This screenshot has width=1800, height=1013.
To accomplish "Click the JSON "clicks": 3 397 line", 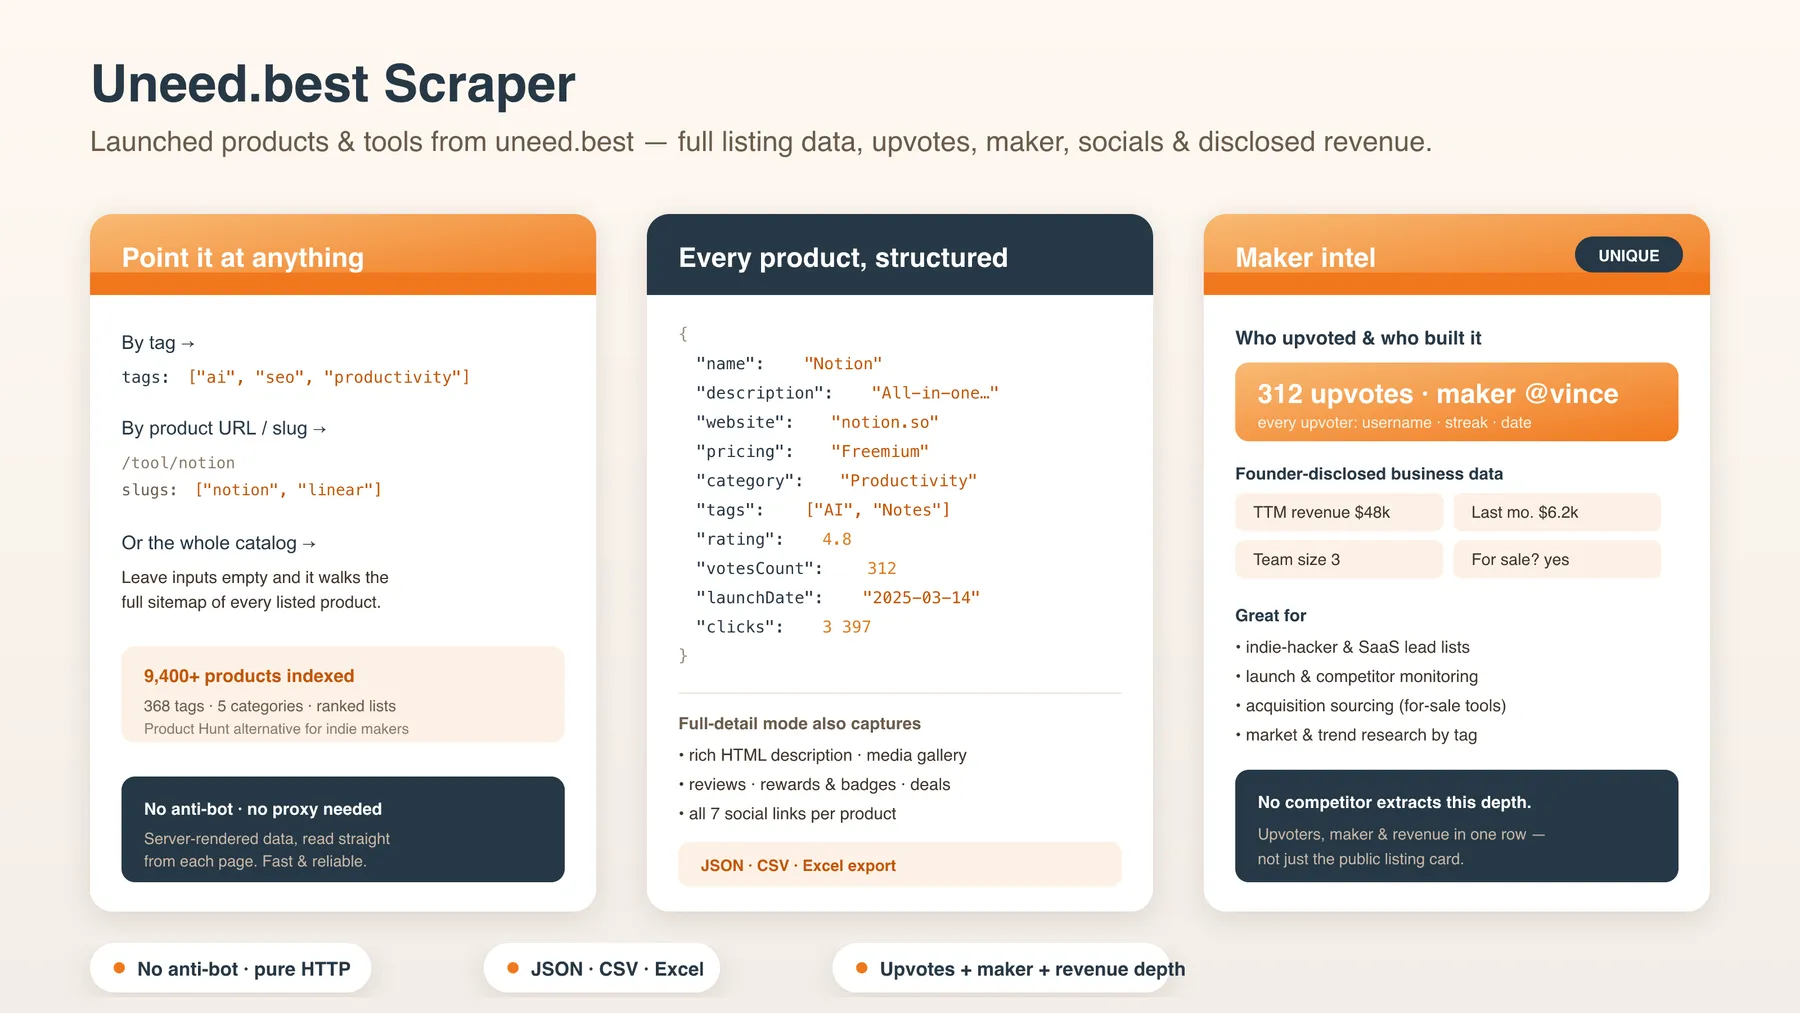I will [783, 626].
